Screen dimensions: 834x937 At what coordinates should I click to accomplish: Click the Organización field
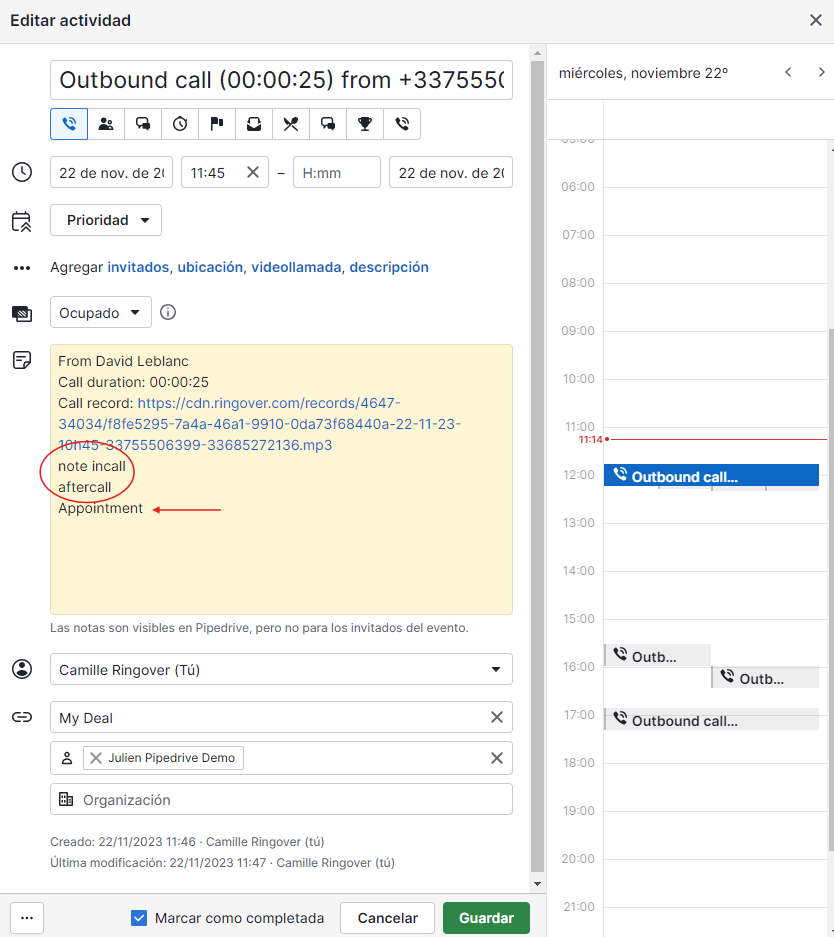(281, 799)
